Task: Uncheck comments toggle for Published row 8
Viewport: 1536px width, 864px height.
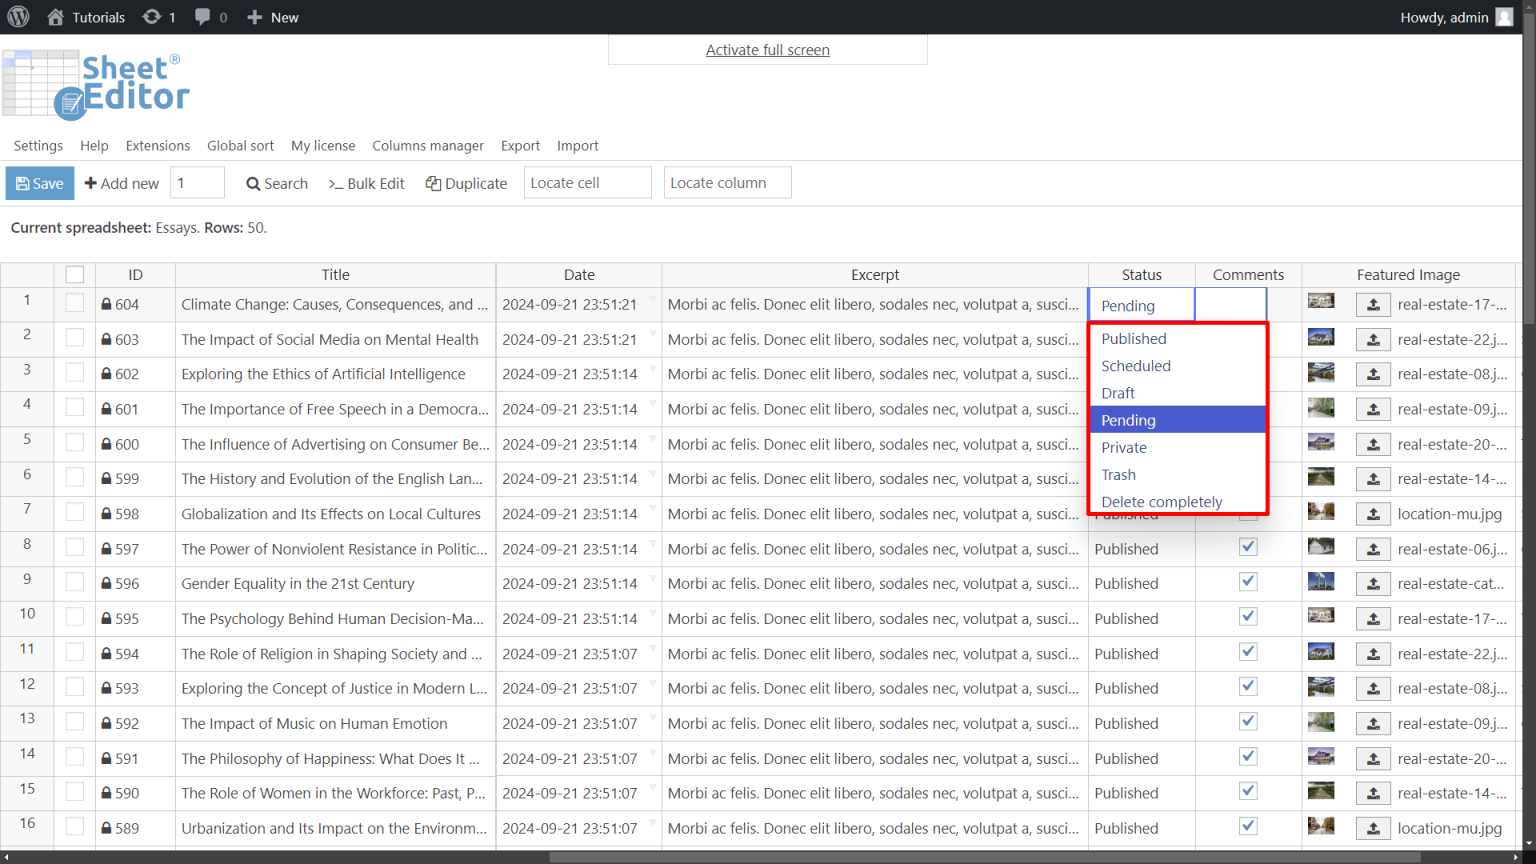Action: click(x=1247, y=546)
